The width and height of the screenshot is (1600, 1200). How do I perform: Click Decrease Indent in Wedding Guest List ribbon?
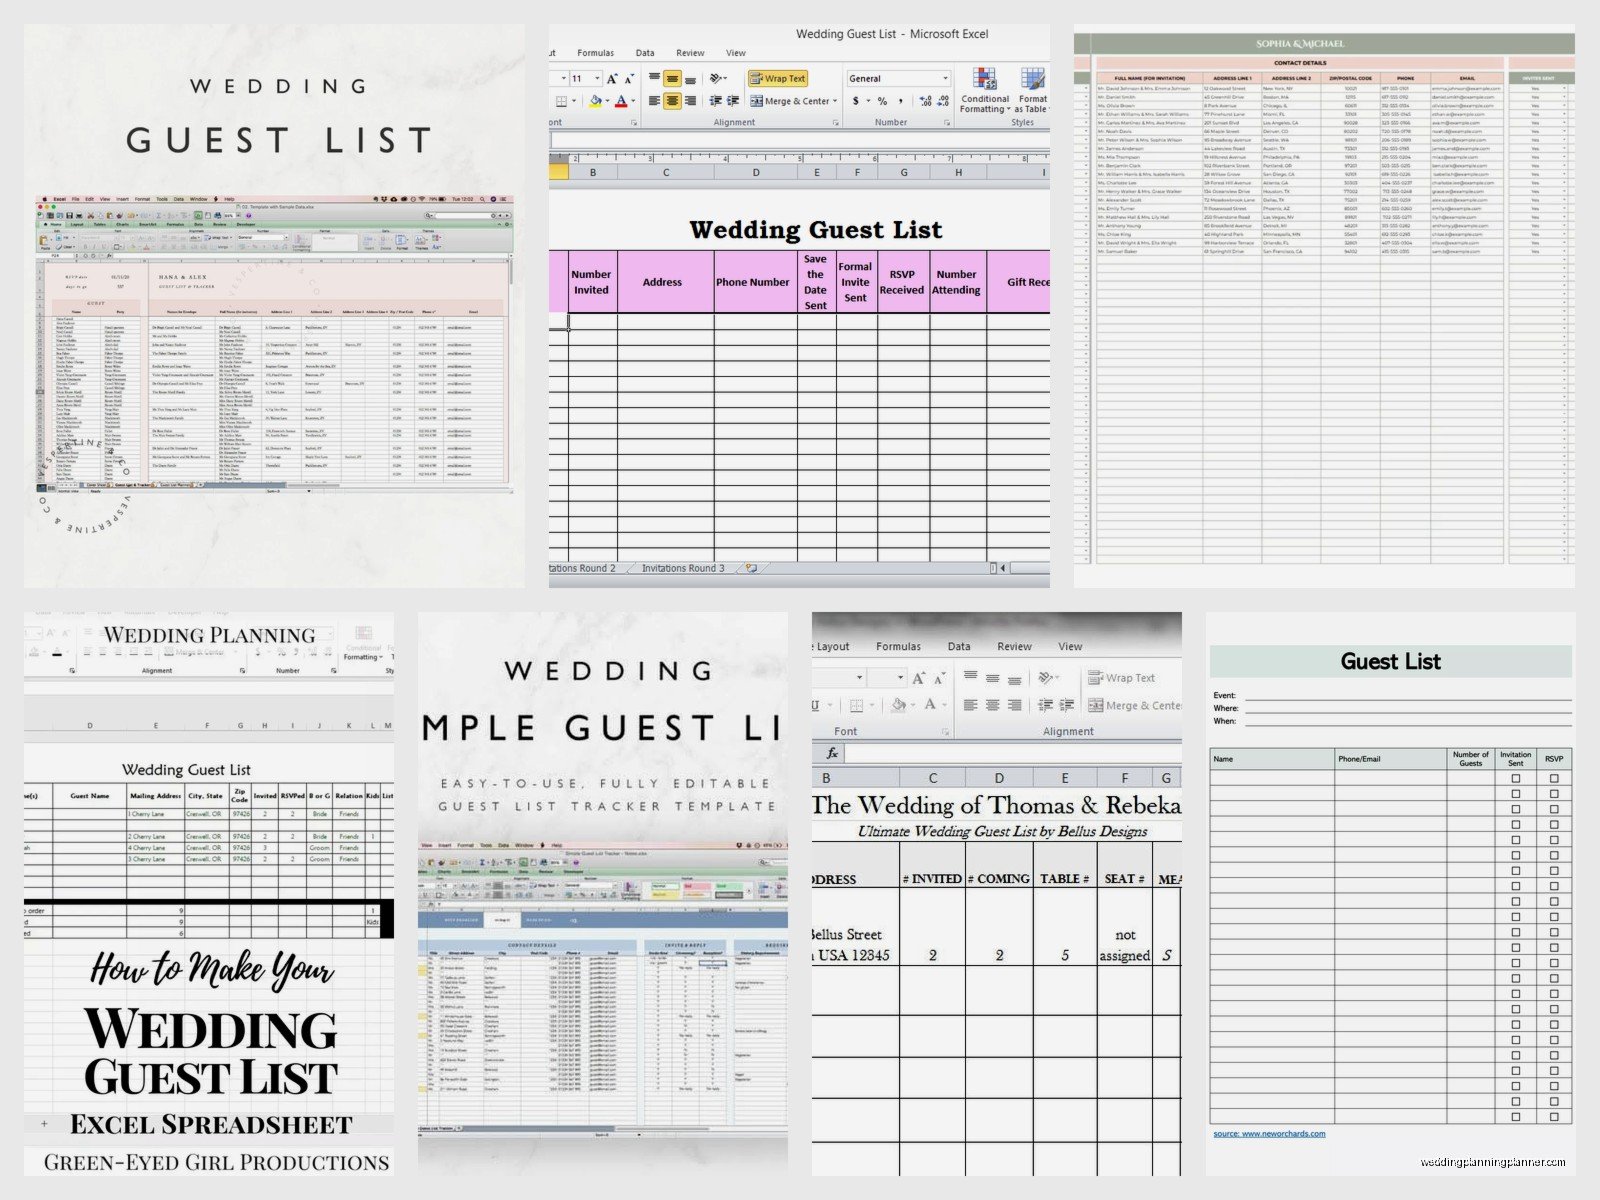(716, 101)
